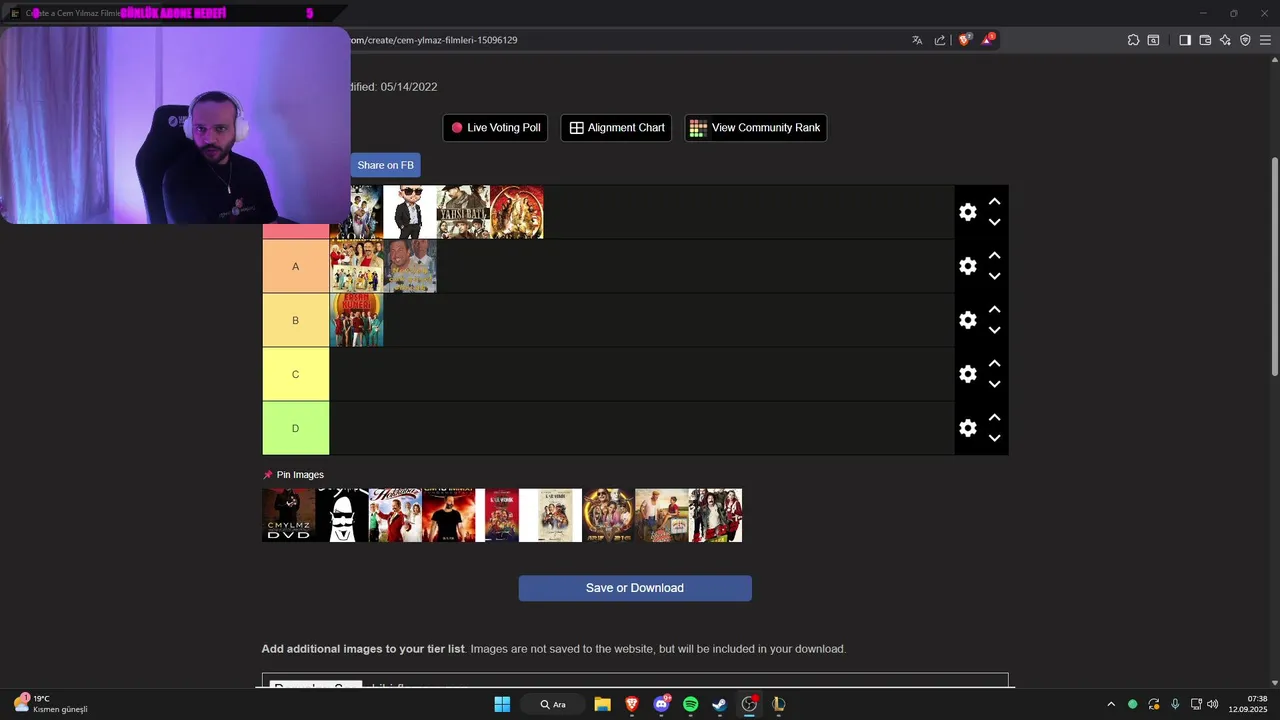The width and height of the screenshot is (1280, 720).
Task: Move tier B row up
Action: [x=994, y=310]
